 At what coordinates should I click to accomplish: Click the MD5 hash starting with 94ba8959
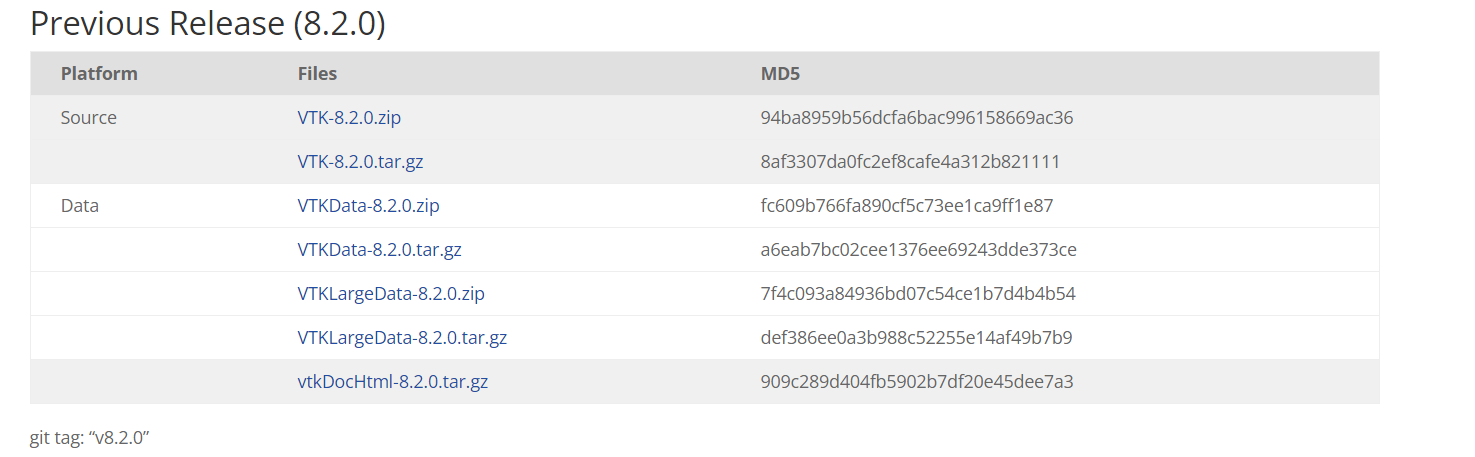click(917, 118)
